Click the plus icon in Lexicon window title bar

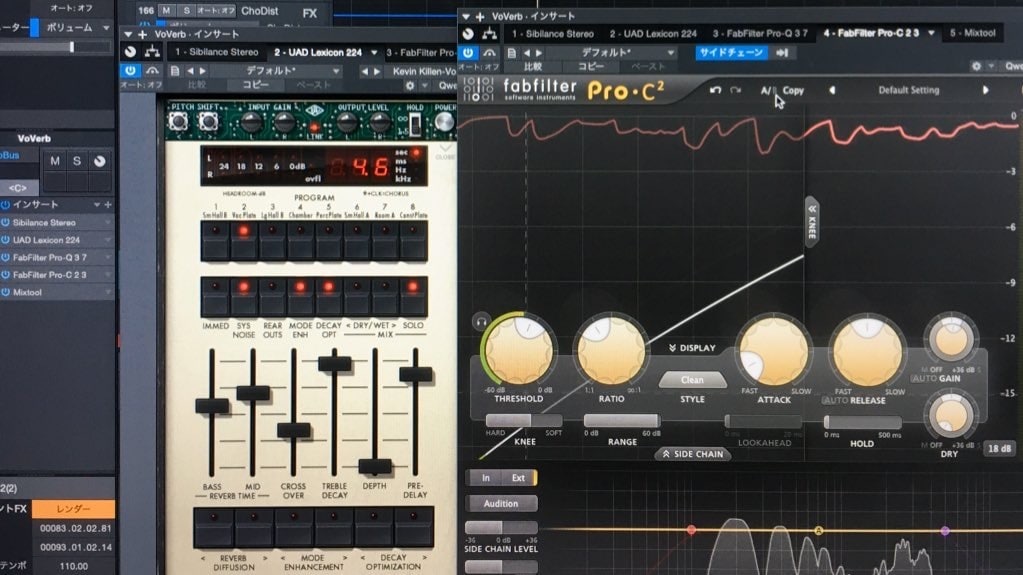coord(142,34)
